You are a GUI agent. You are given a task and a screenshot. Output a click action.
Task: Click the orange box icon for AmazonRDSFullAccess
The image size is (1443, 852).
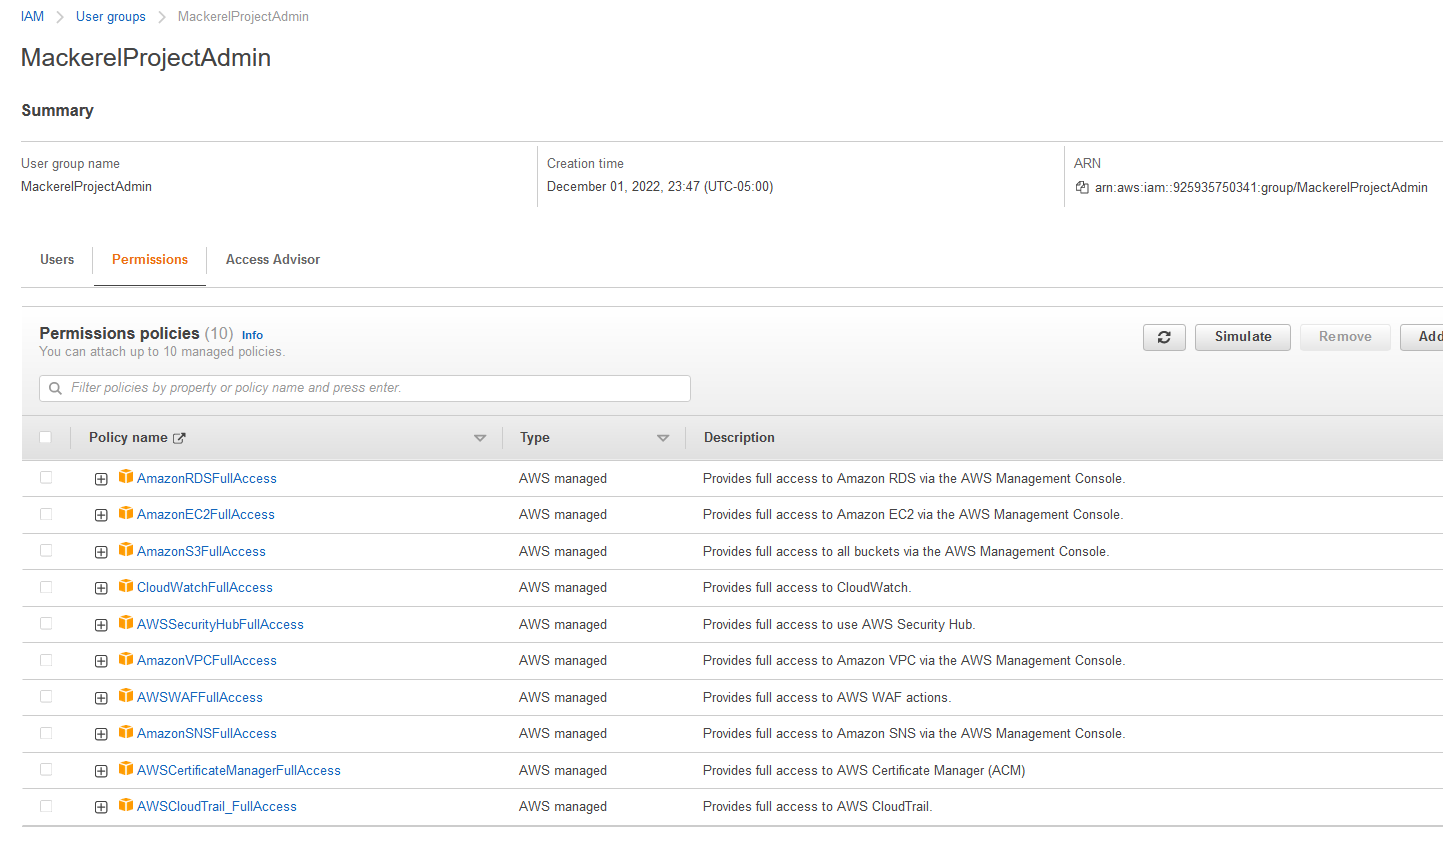tap(126, 477)
